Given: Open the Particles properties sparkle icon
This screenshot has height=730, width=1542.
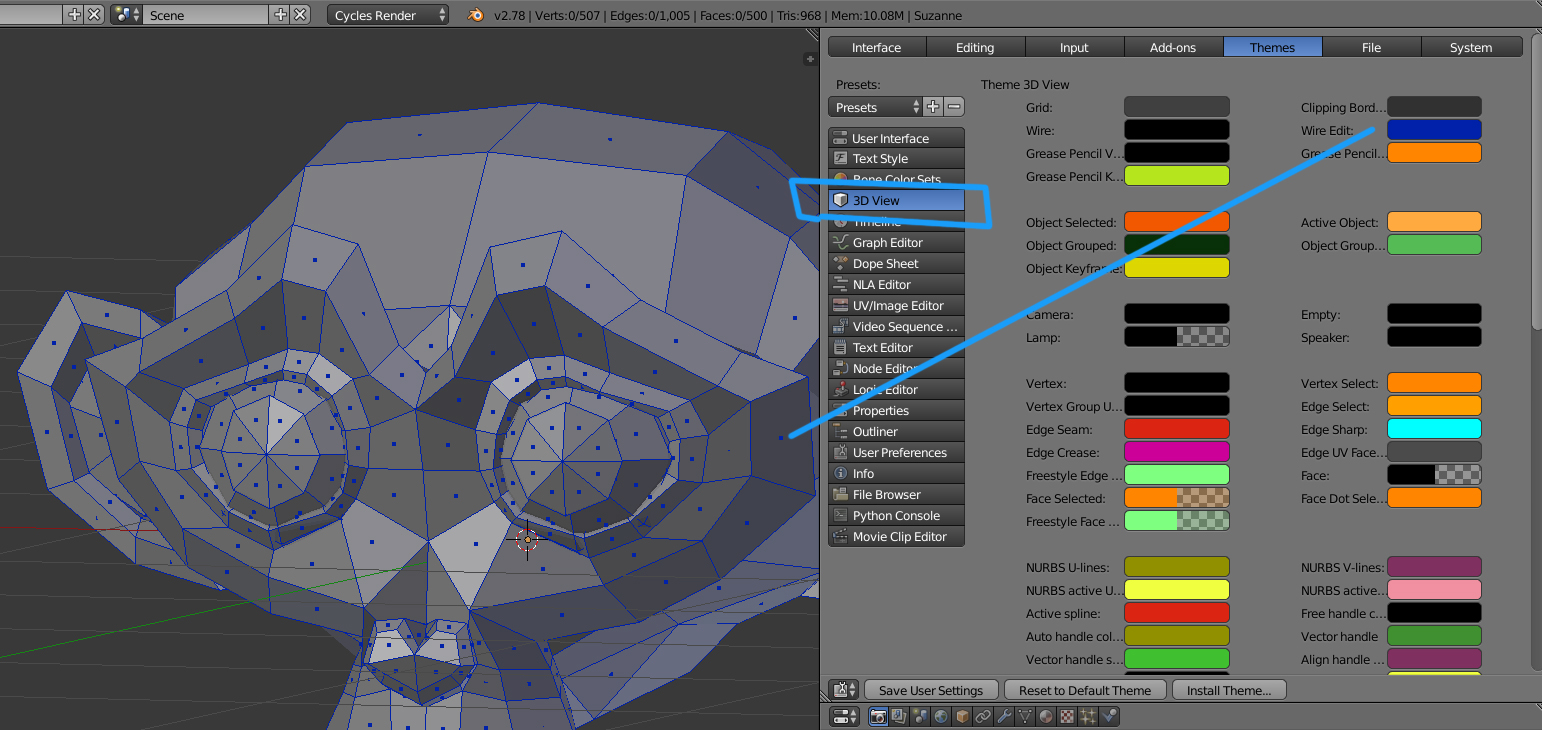Looking at the screenshot, I should pyautogui.click(x=1088, y=716).
